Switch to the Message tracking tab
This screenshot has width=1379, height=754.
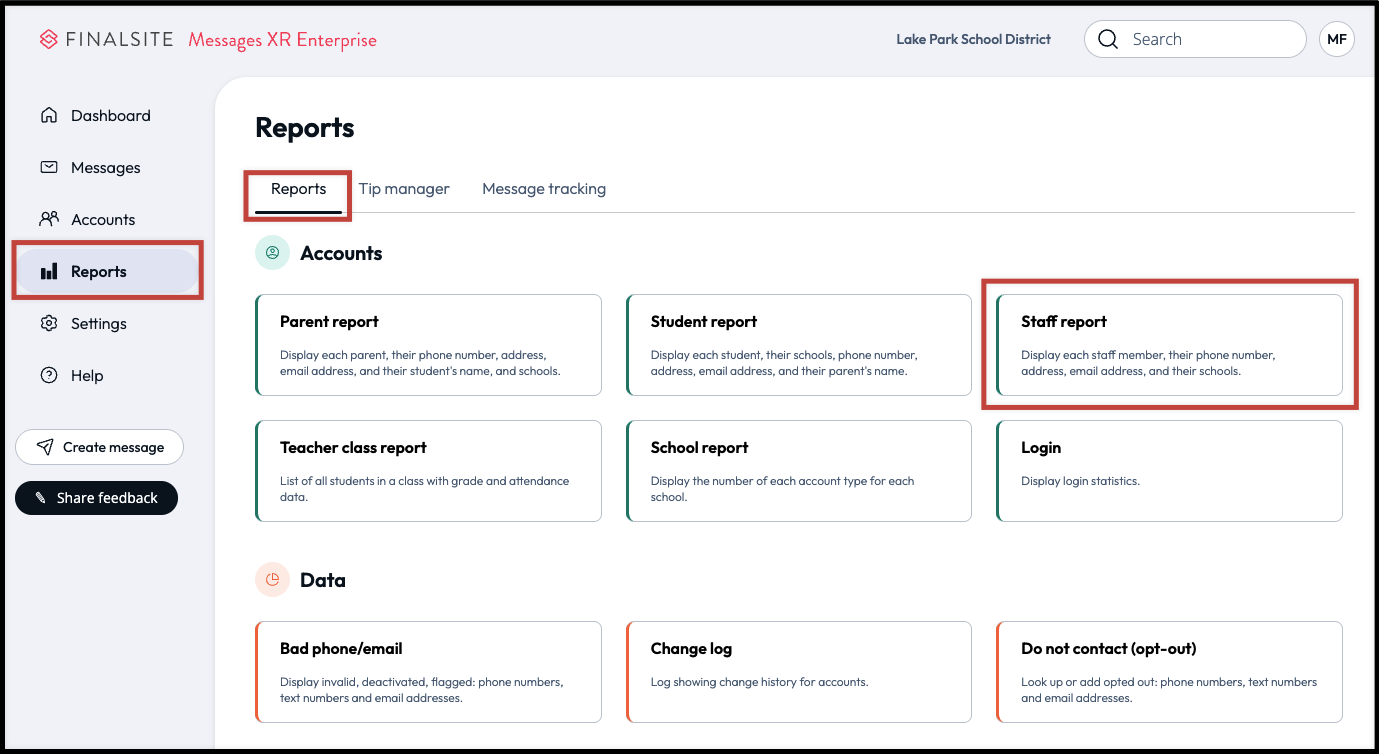pyautogui.click(x=544, y=189)
